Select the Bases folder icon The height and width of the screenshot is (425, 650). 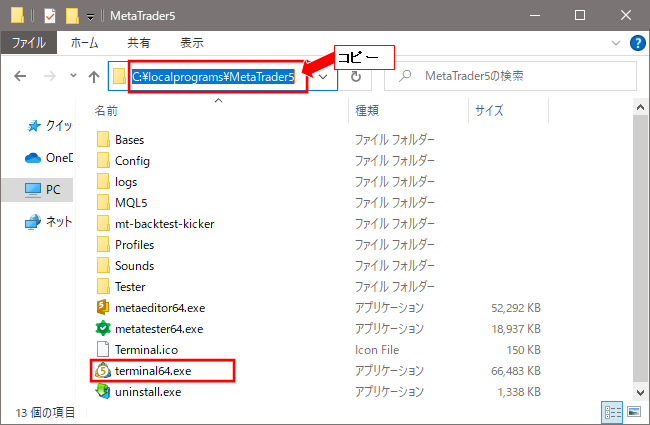point(103,139)
